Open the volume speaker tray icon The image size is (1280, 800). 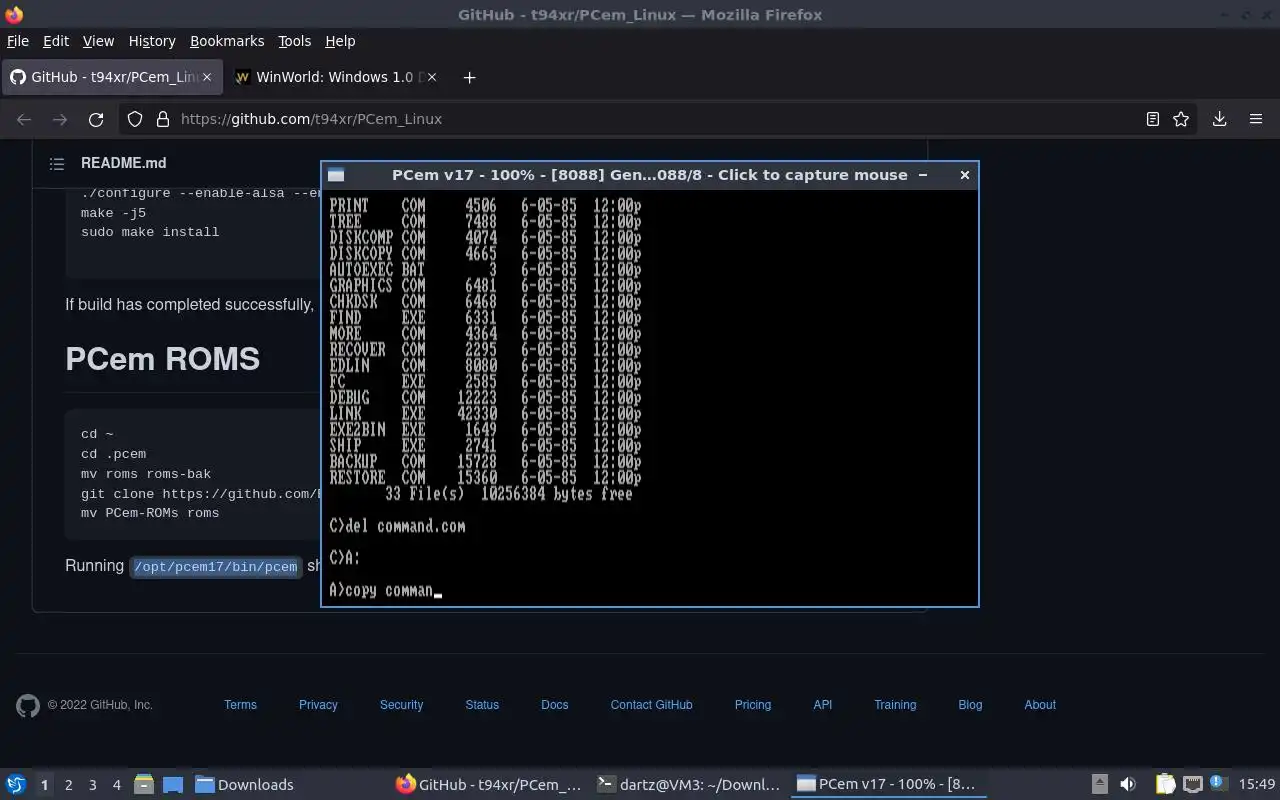click(1127, 784)
